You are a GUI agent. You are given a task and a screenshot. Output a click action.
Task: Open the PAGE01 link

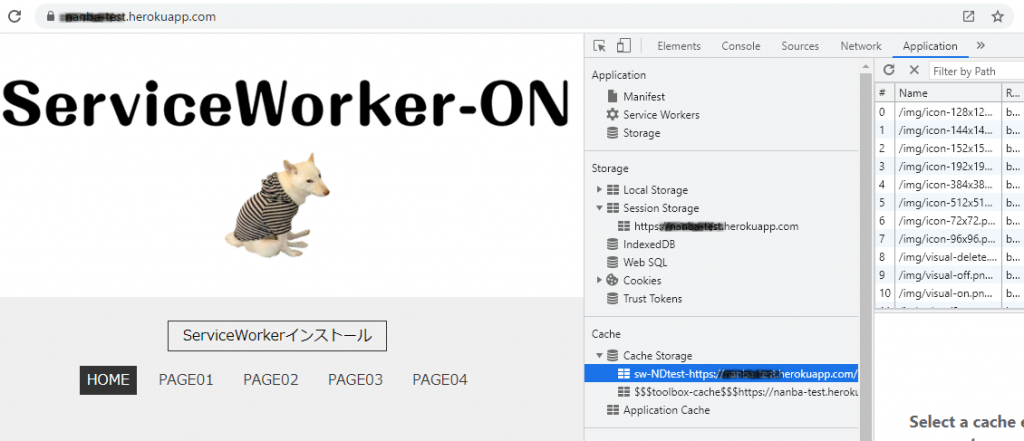coord(186,380)
